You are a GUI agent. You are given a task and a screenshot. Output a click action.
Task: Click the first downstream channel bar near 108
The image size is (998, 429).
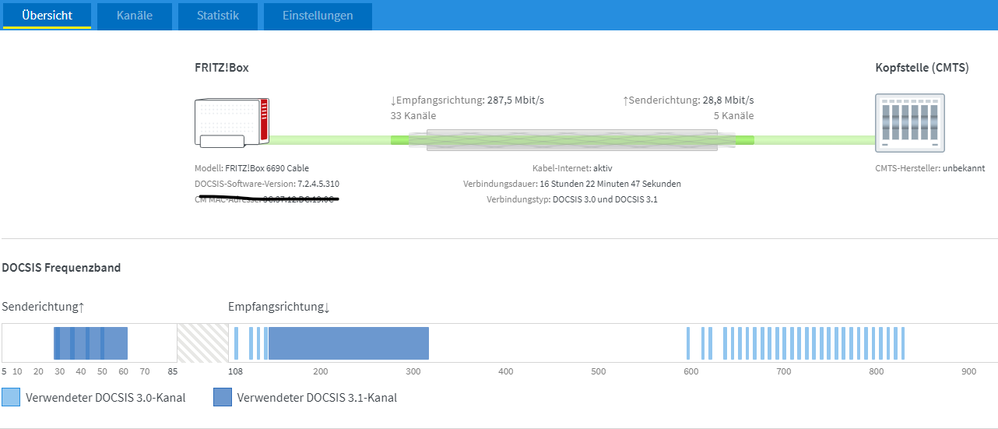point(236,343)
